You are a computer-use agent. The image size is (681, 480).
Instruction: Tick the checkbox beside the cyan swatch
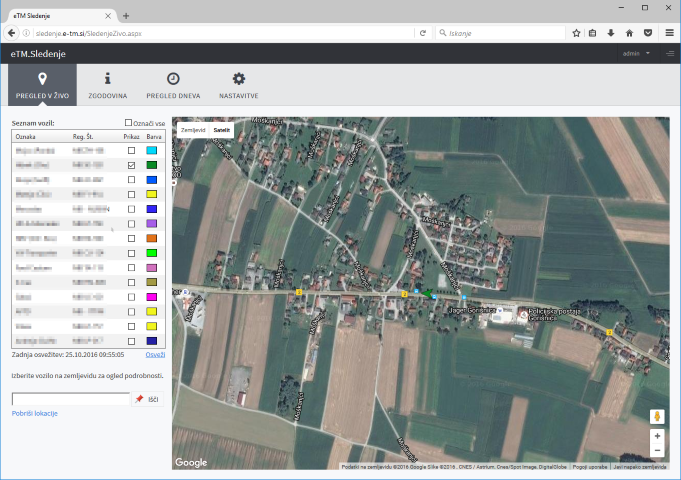131,150
